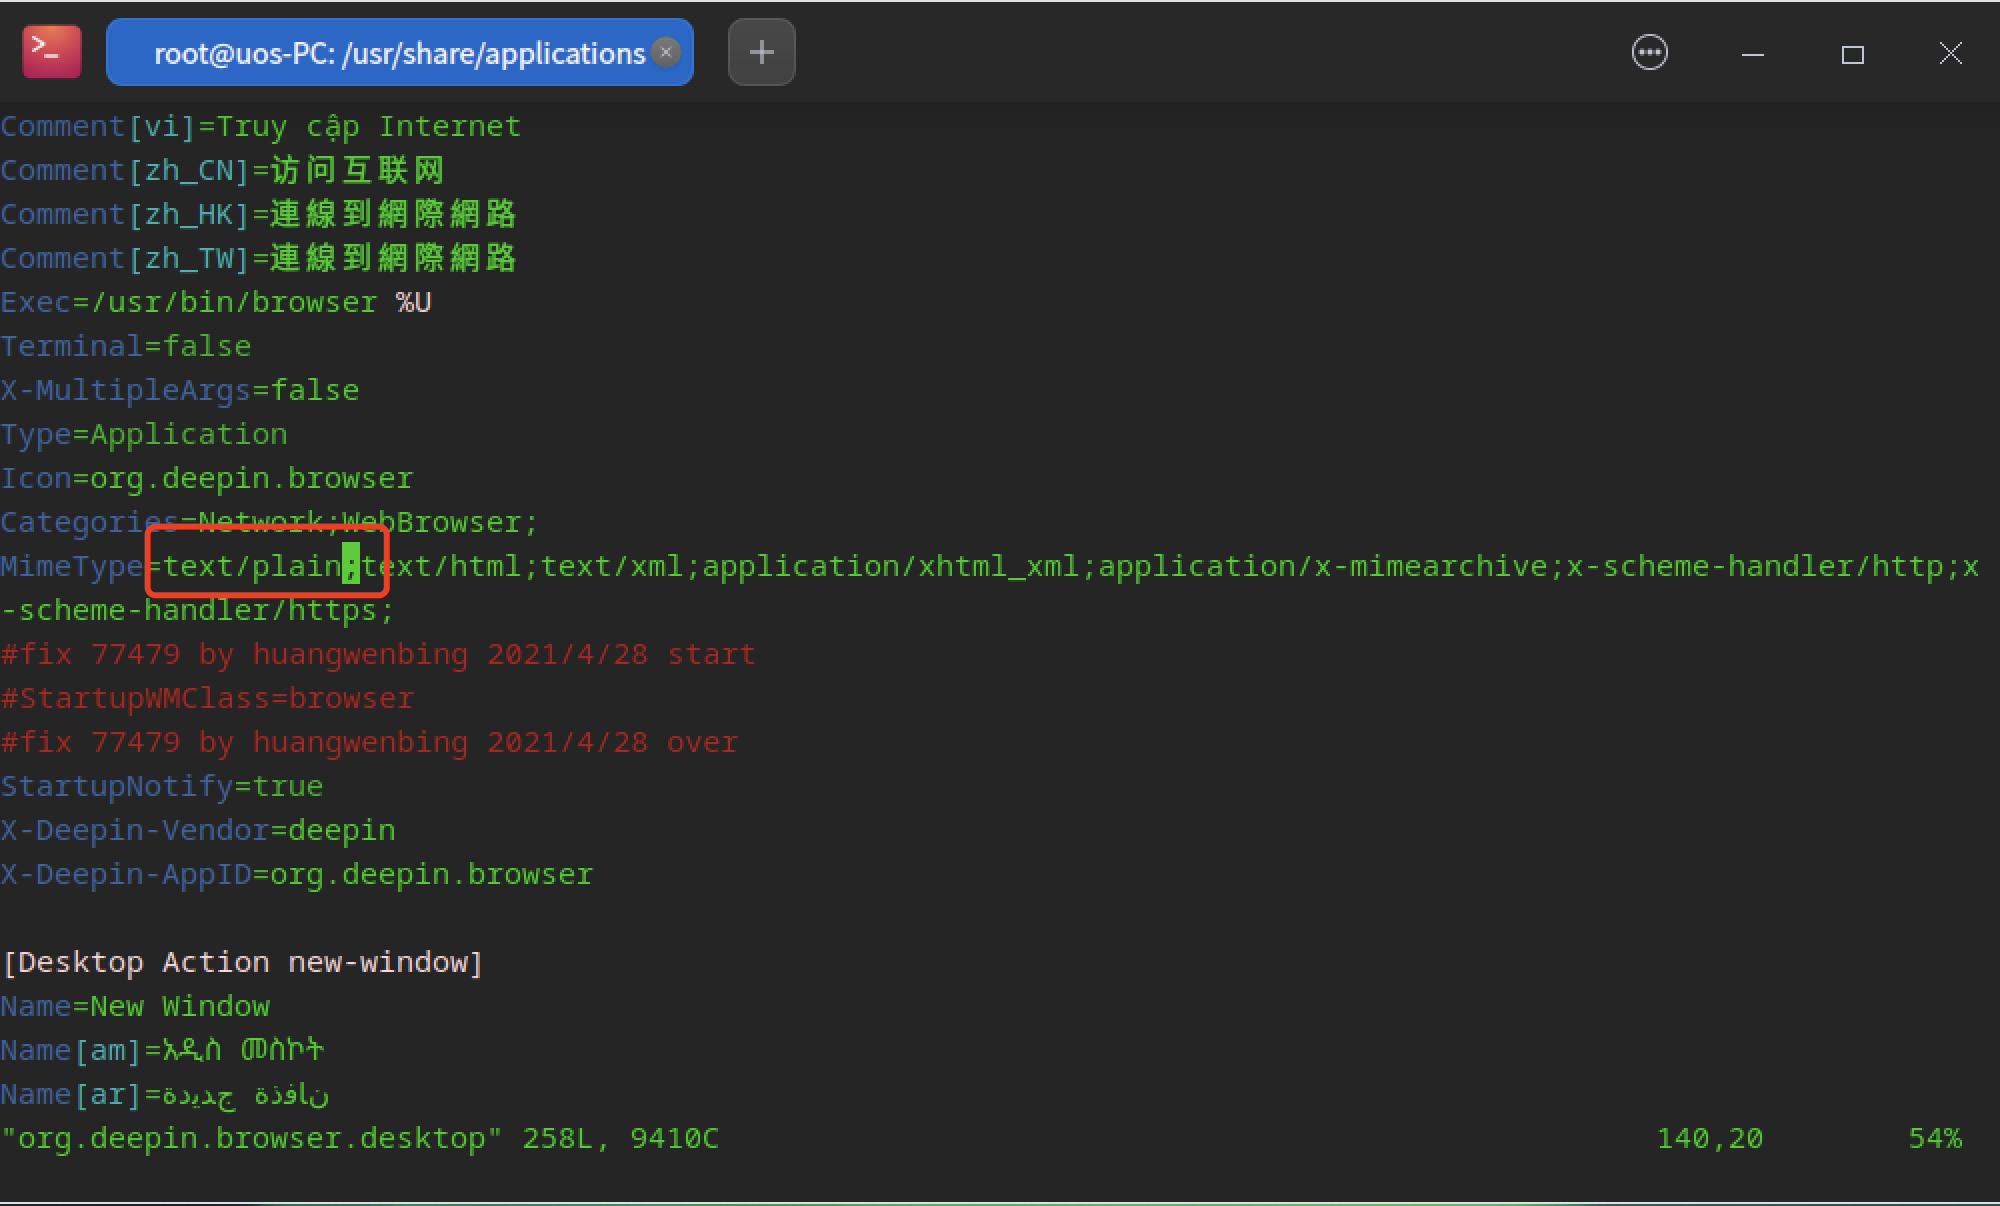Close the terminal window

click(1950, 53)
